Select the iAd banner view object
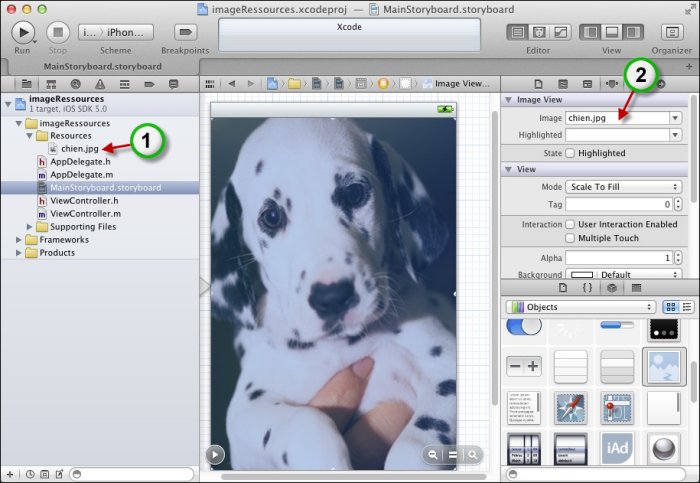This screenshot has height=483, width=700. pos(615,448)
